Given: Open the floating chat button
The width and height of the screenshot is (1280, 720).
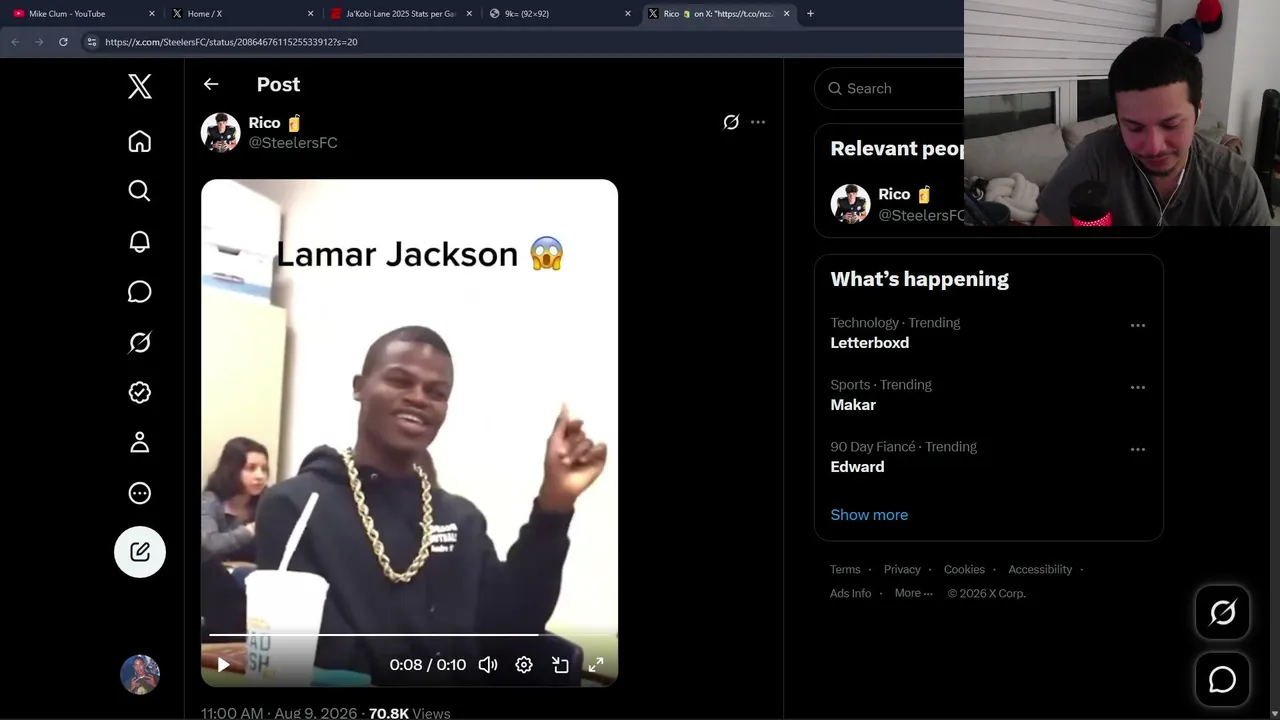Looking at the screenshot, I should [1223, 680].
